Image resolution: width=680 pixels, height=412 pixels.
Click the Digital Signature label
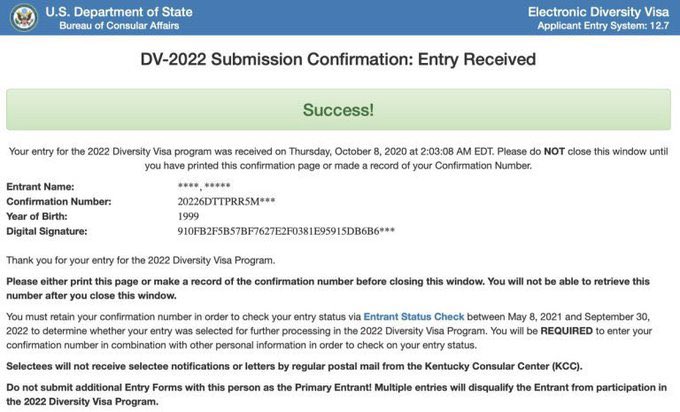click(x=47, y=231)
